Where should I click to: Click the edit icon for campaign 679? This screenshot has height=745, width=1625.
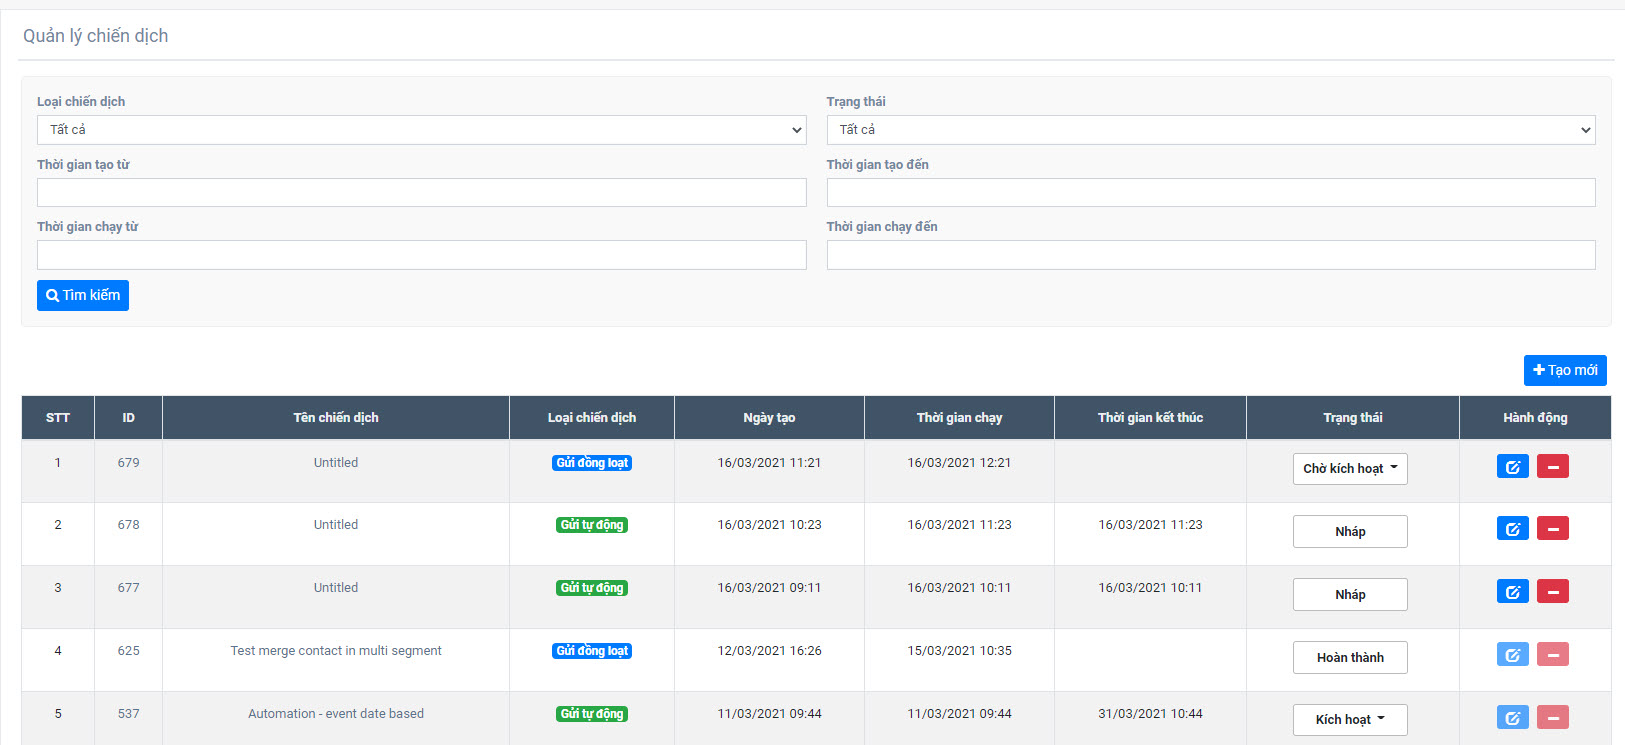coord(1512,467)
